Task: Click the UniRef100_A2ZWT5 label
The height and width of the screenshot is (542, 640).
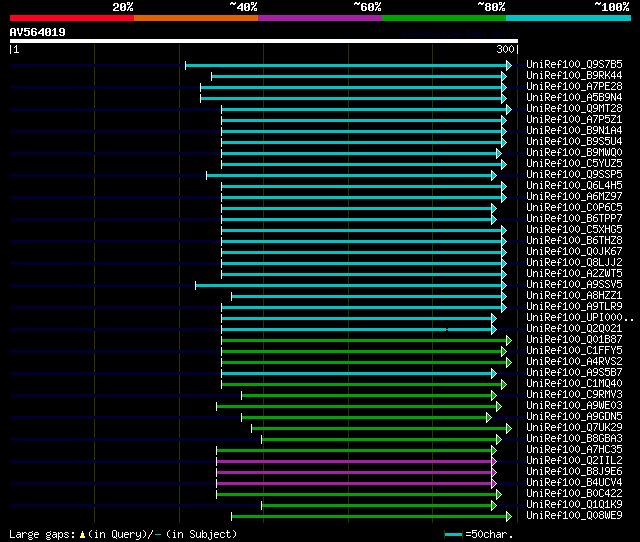Action: click(x=574, y=273)
